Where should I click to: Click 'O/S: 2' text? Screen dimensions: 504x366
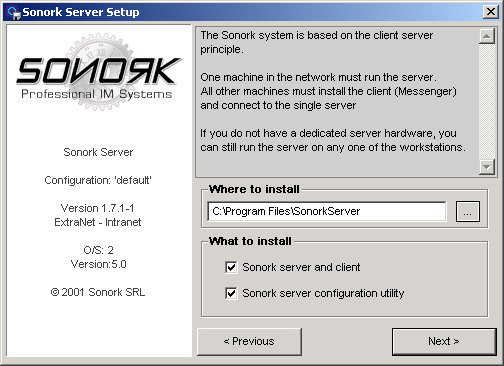click(x=98, y=250)
